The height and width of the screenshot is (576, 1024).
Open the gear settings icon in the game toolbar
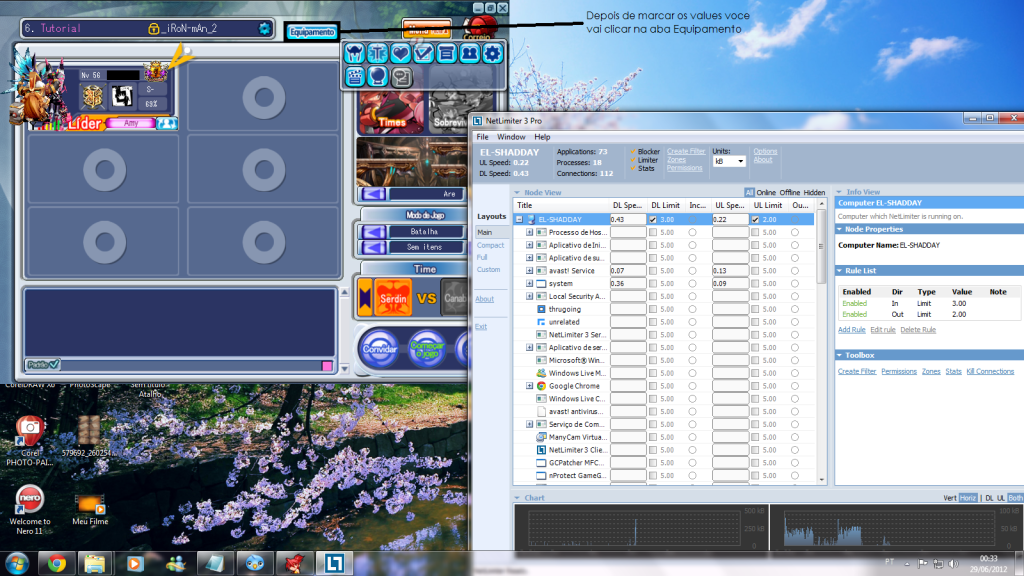[492, 53]
